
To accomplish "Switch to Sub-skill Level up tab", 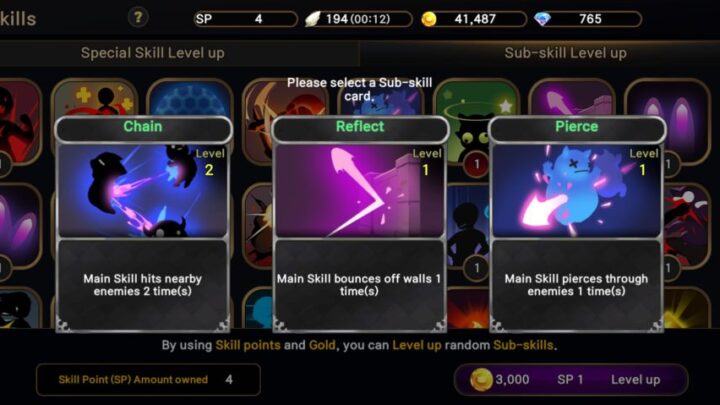I will (566, 53).
